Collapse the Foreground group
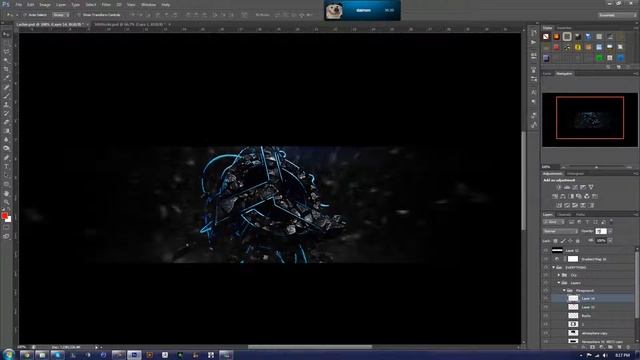The height and width of the screenshot is (360, 640). coord(564,291)
